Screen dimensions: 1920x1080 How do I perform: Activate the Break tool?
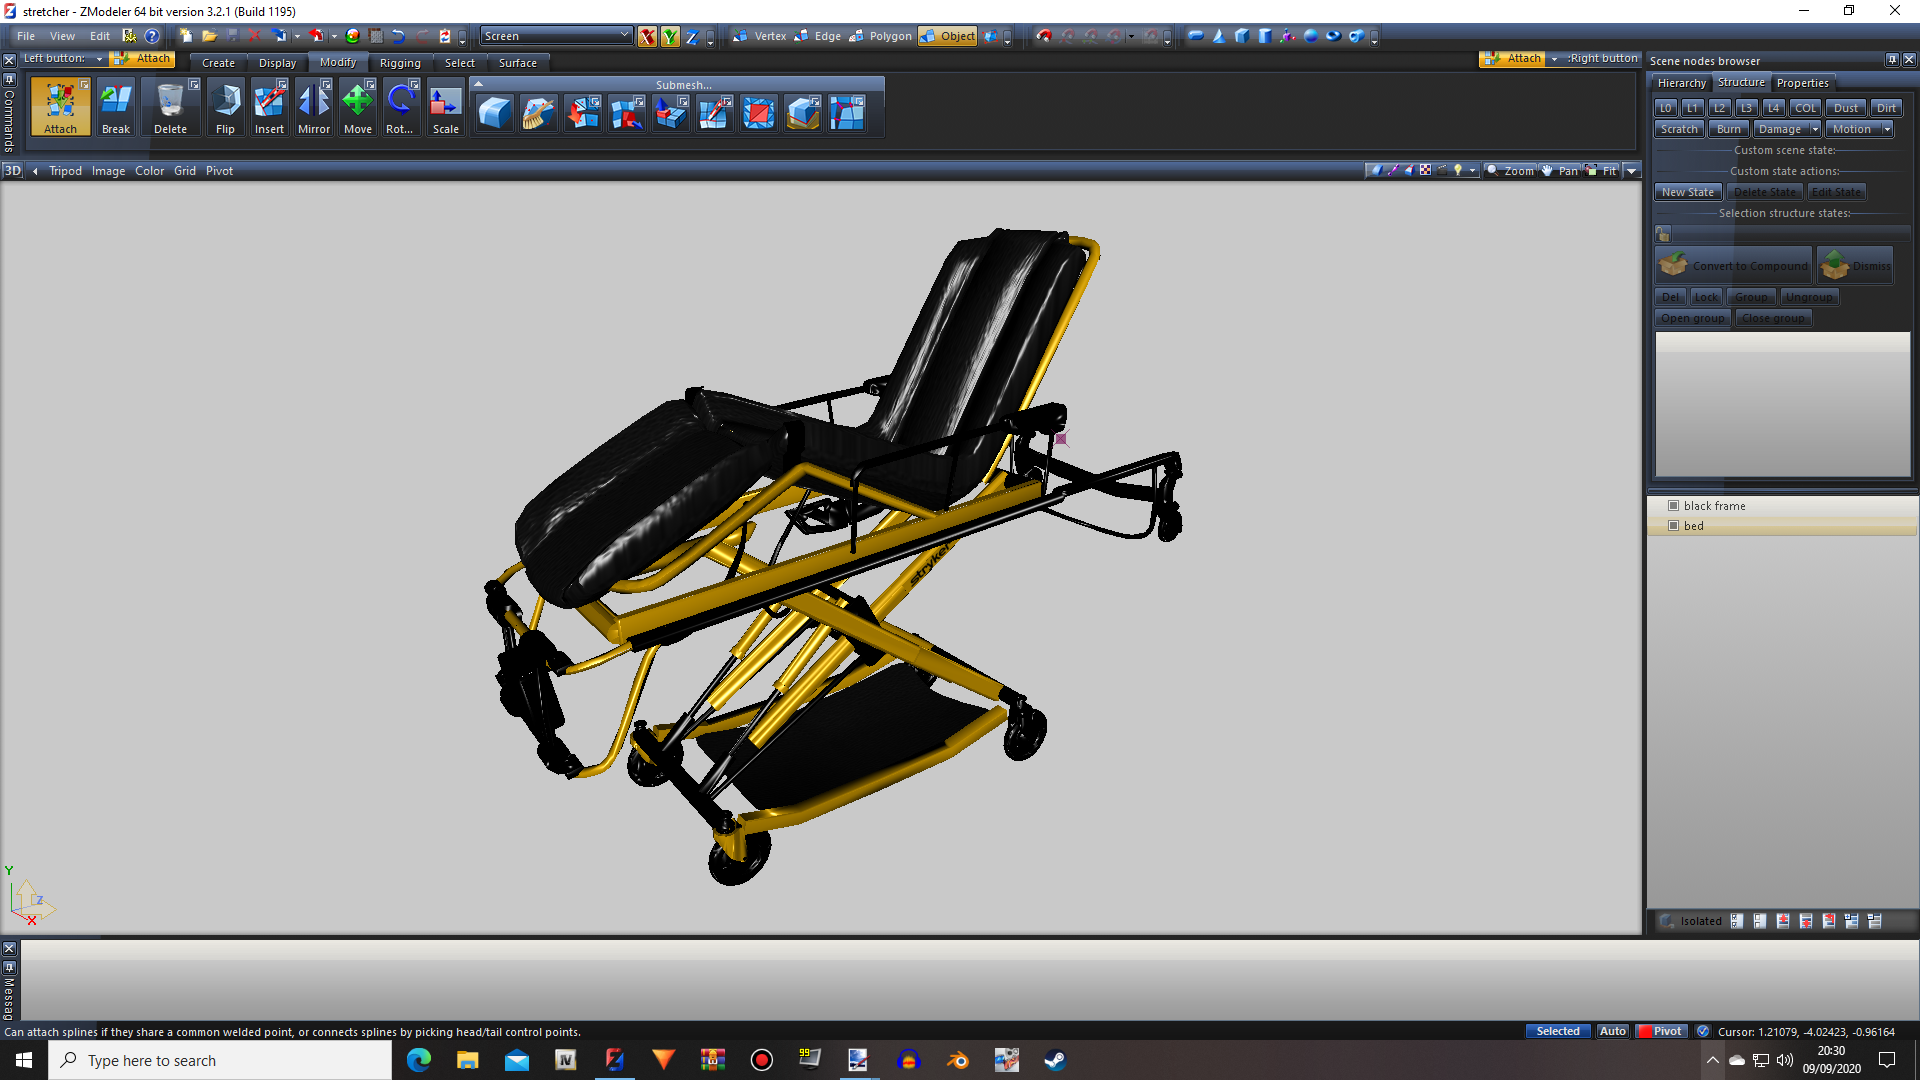coord(116,107)
